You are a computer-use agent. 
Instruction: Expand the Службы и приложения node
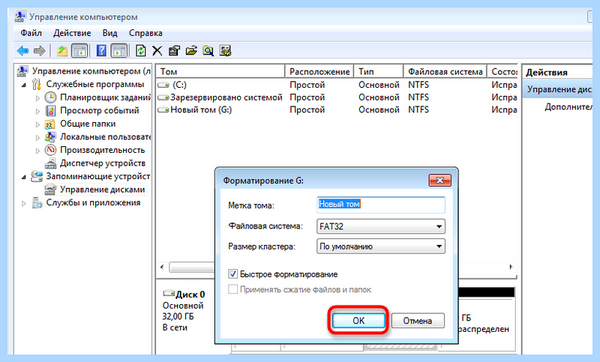pos(24,203)
